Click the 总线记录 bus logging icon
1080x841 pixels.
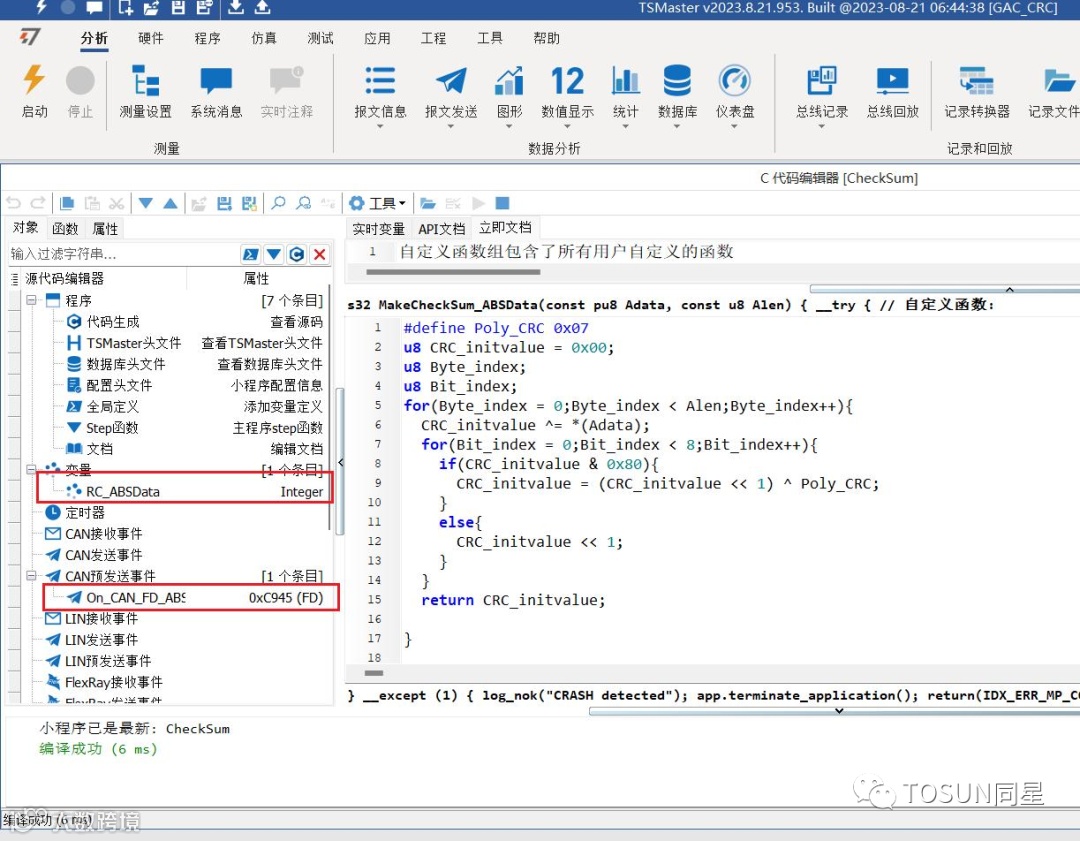click(x=821, y=81)
